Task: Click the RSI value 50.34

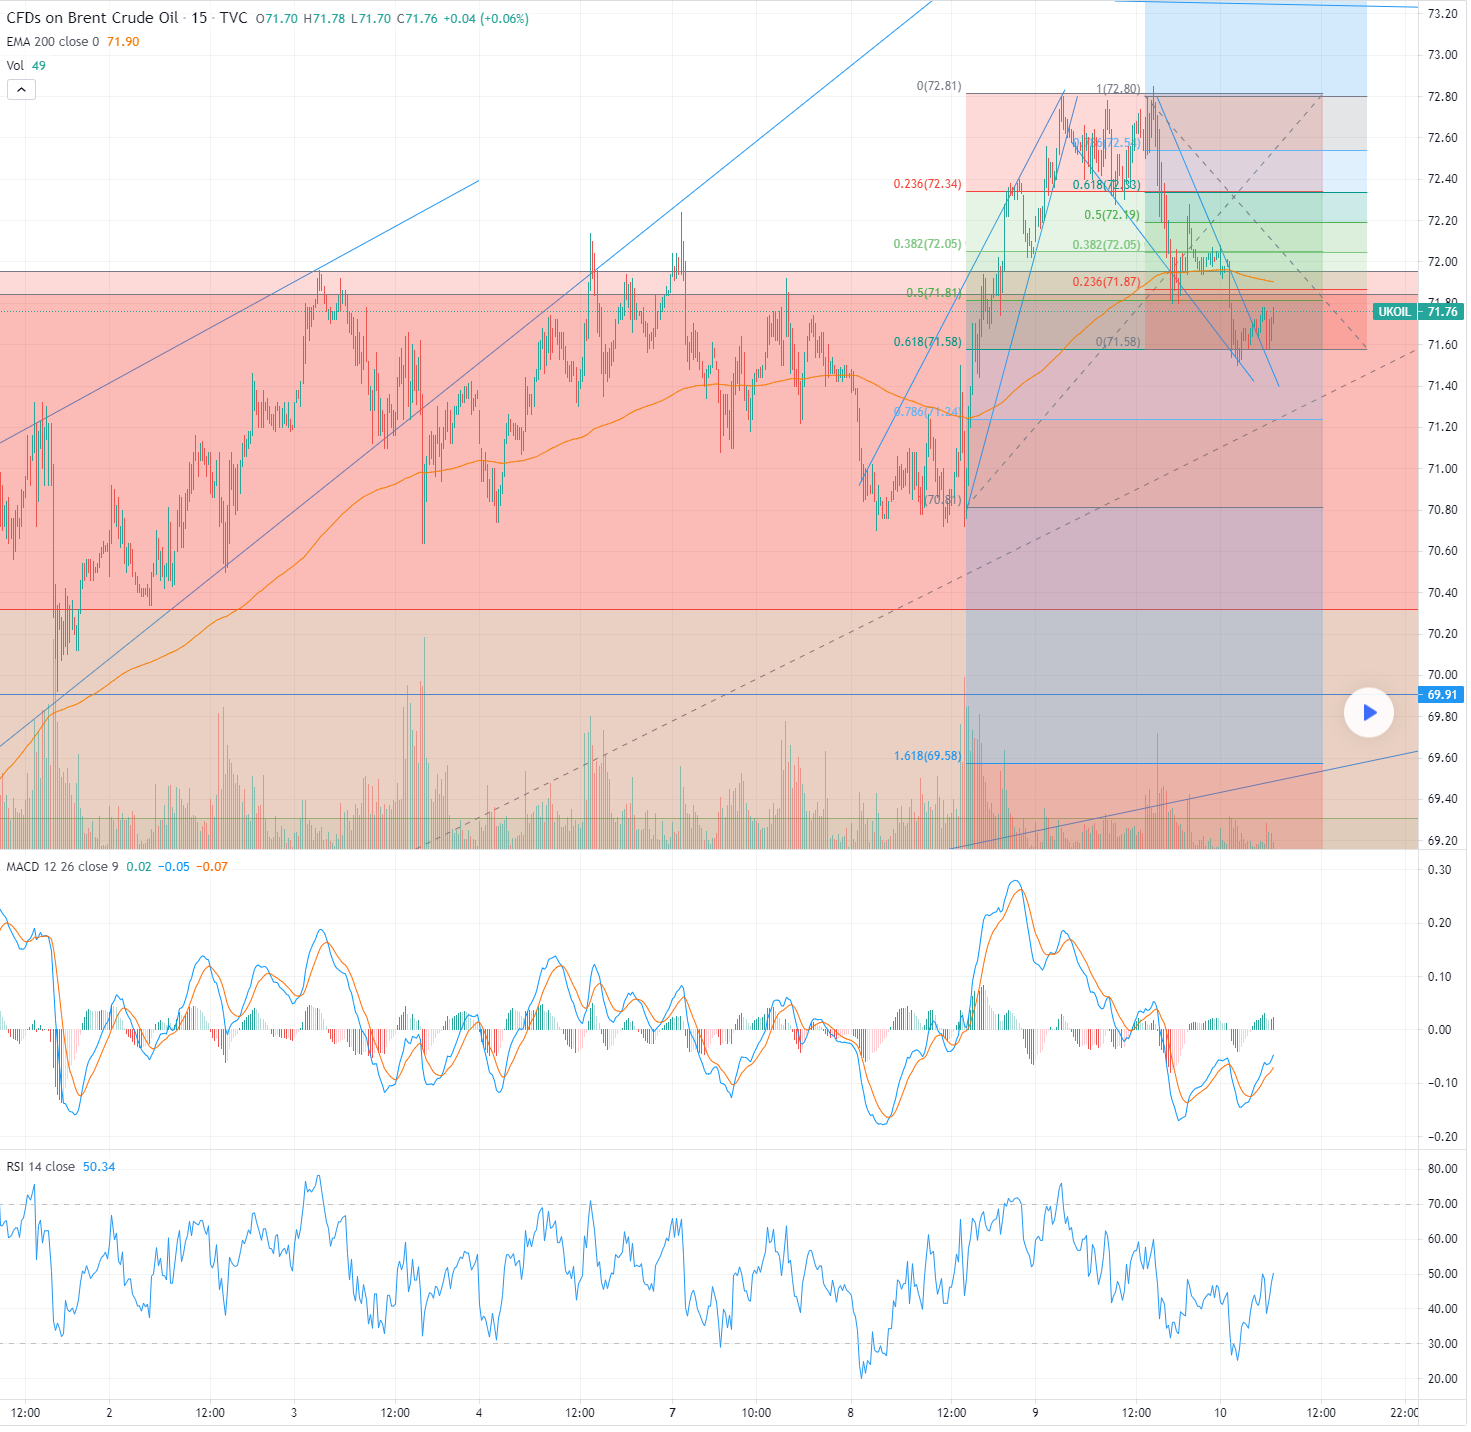Action: coord(98,1167)
